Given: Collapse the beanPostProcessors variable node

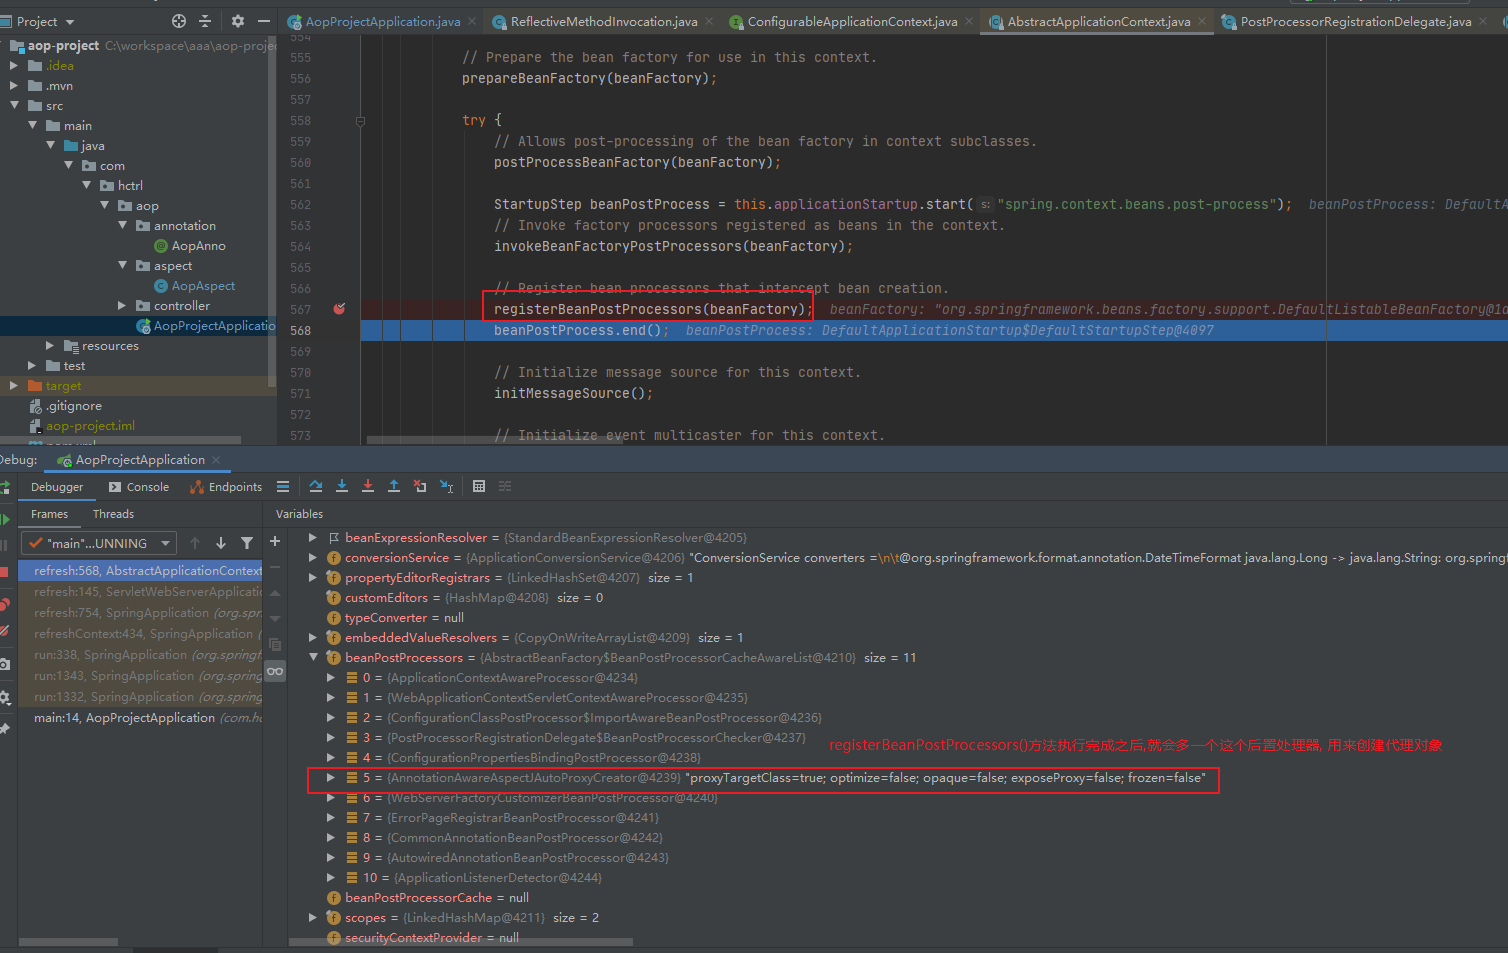Looking at the screenshot, I should tap(313, 658).
